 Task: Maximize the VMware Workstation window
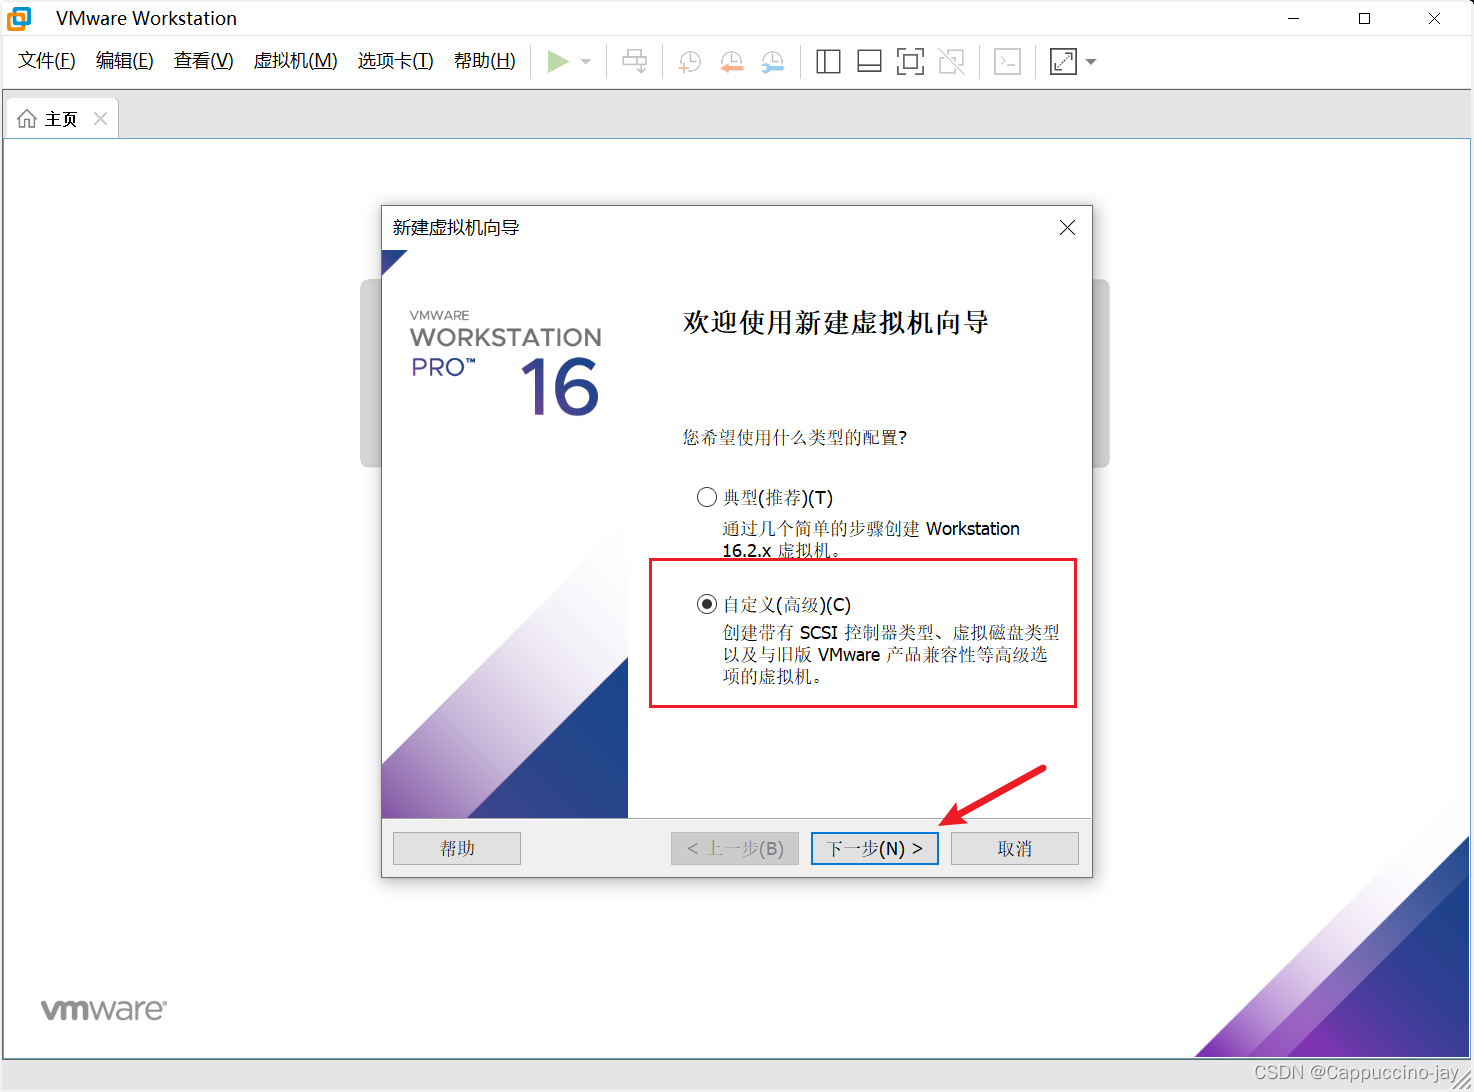pos(1364,18)
